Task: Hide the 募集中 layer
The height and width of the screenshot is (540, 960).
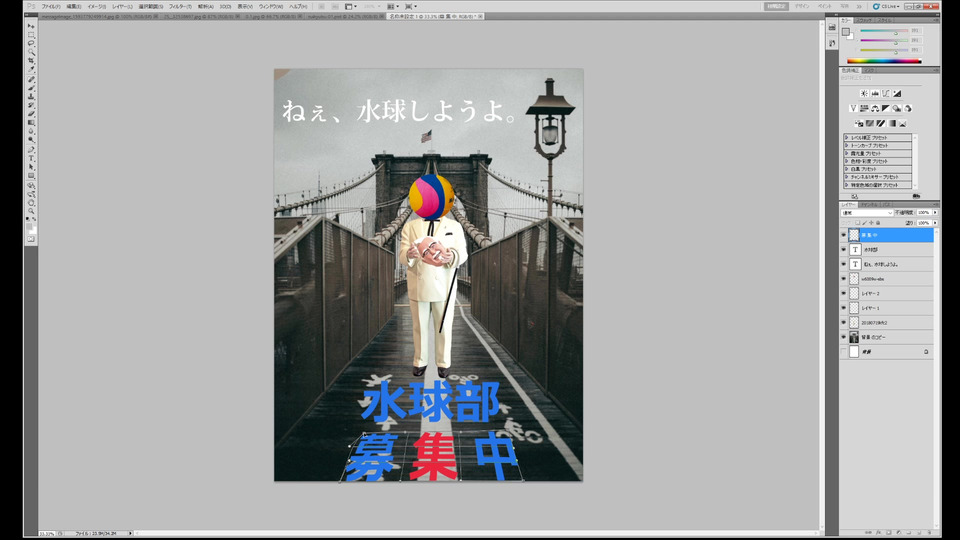Action: point(844,235)
